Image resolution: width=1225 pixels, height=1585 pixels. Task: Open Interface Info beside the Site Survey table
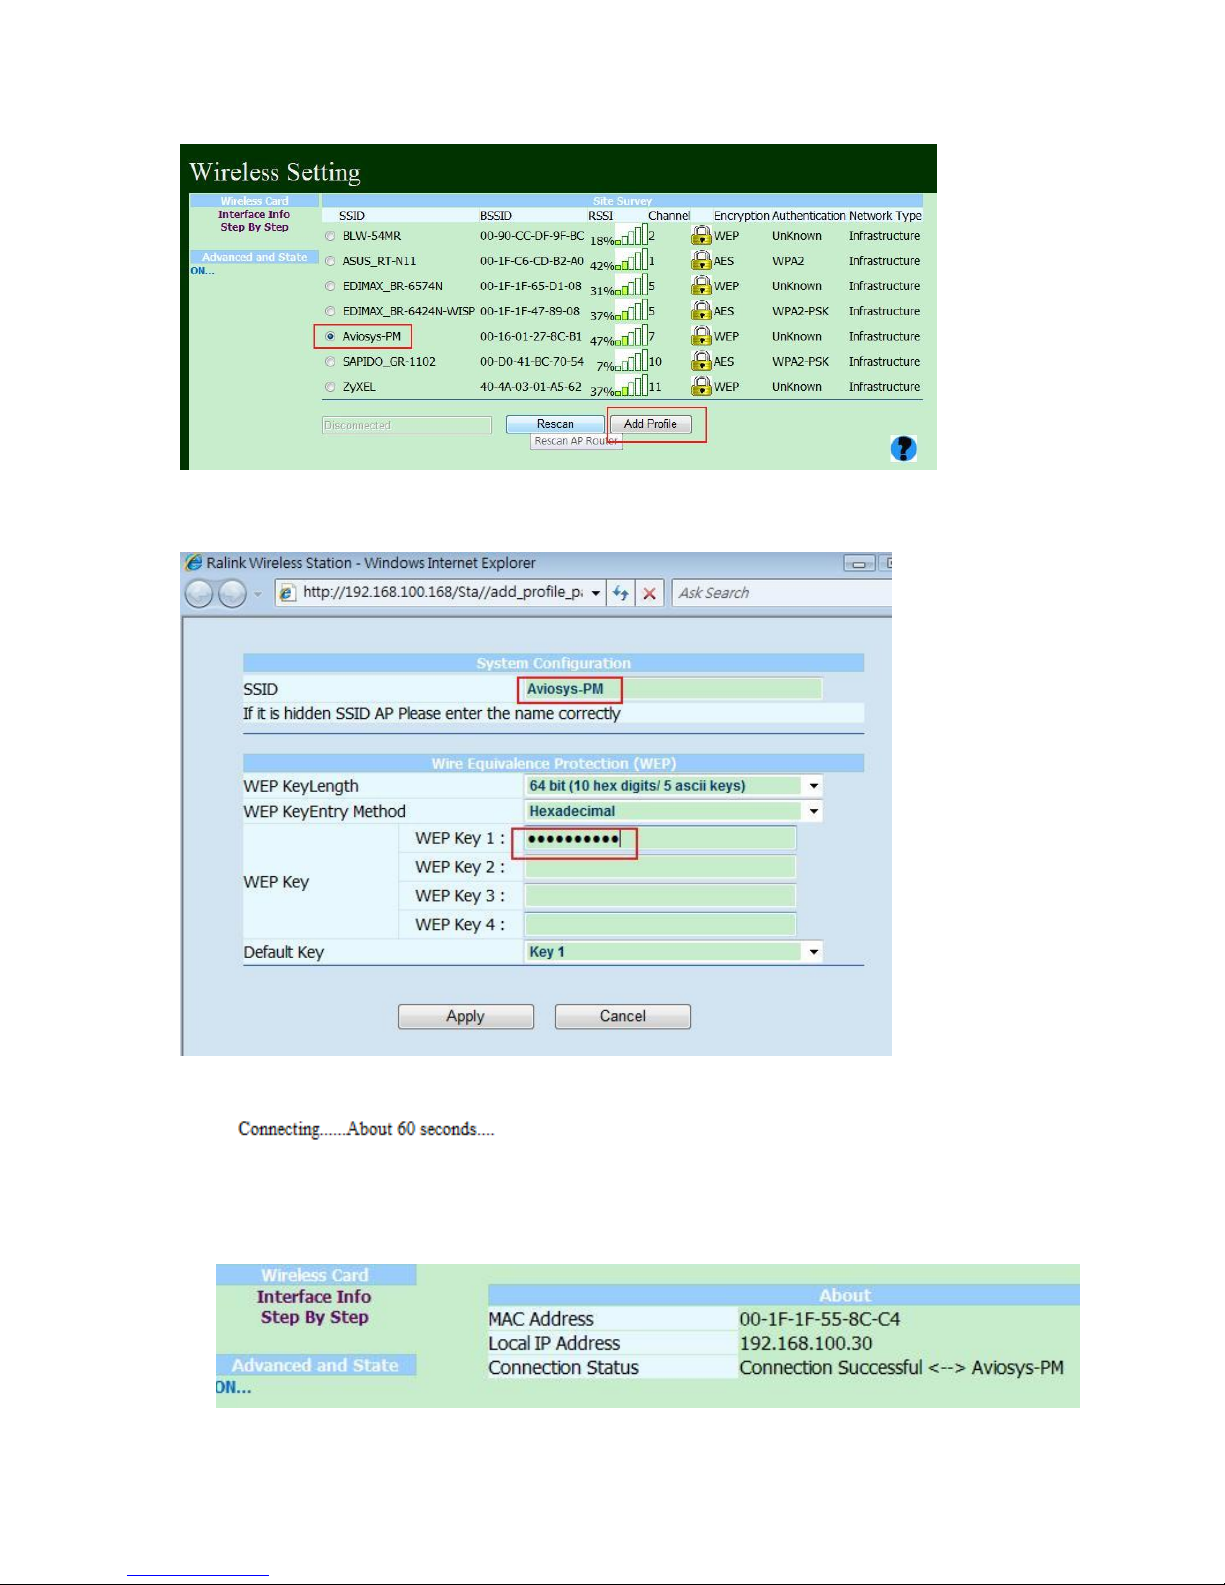(254, 214)
